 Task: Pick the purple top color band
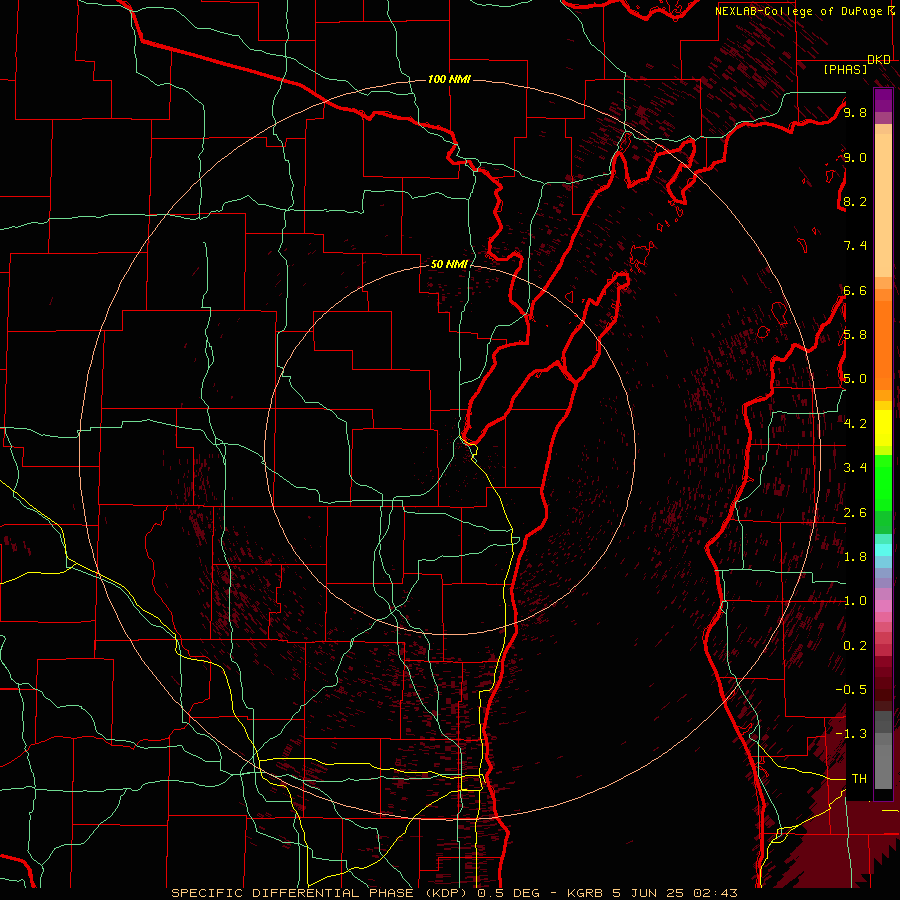[883, 100]
